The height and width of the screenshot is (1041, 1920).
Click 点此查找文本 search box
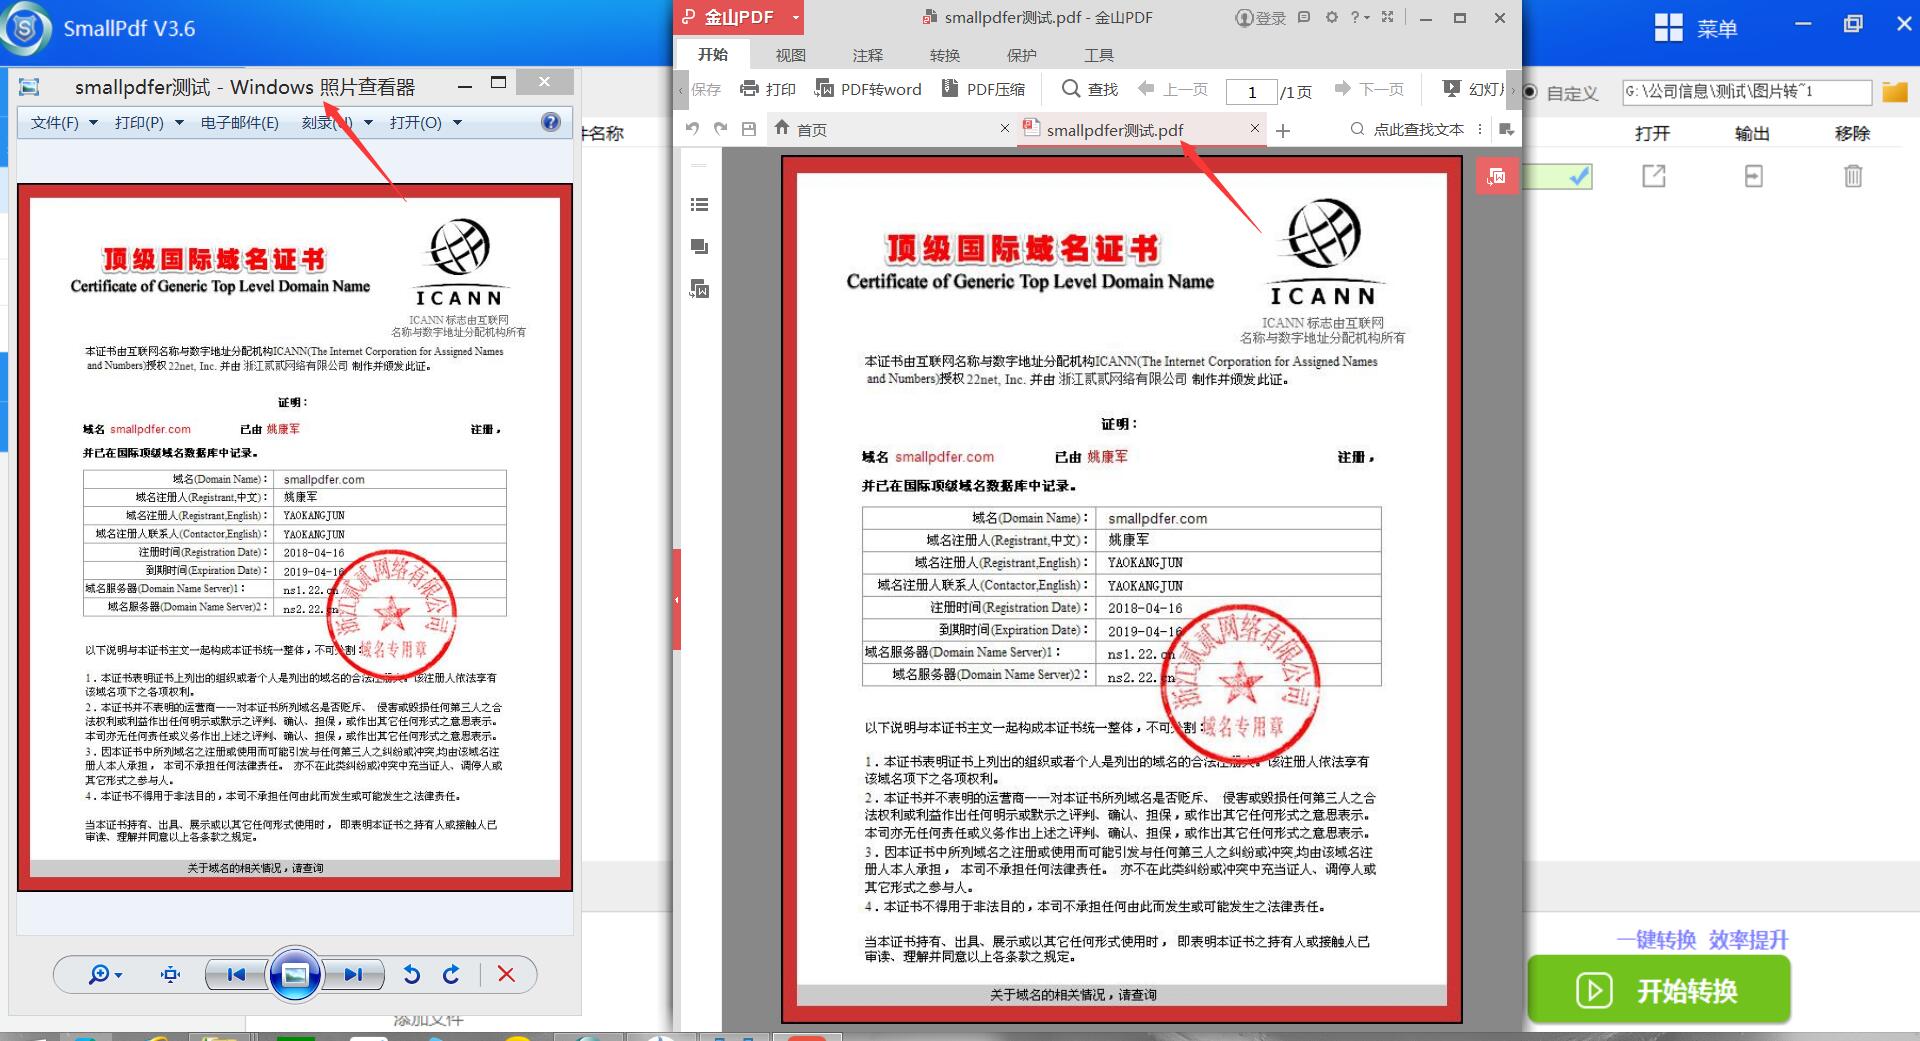tap(1407, 129)
